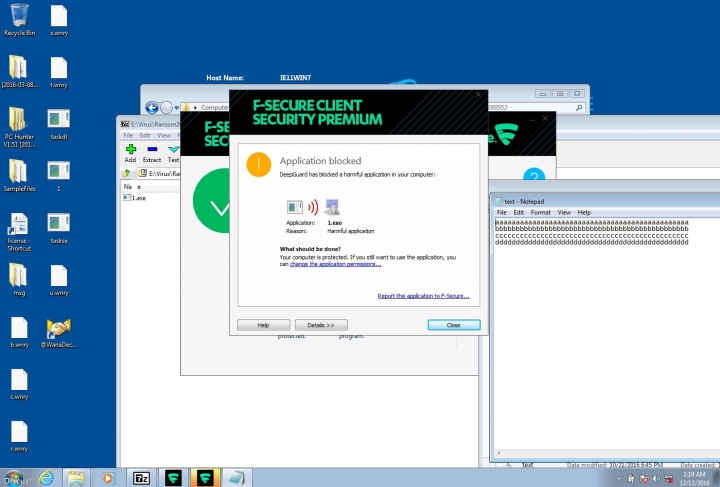Open the 2016-03-08 folder on desktop
The image size is (720, 487).
19,72
